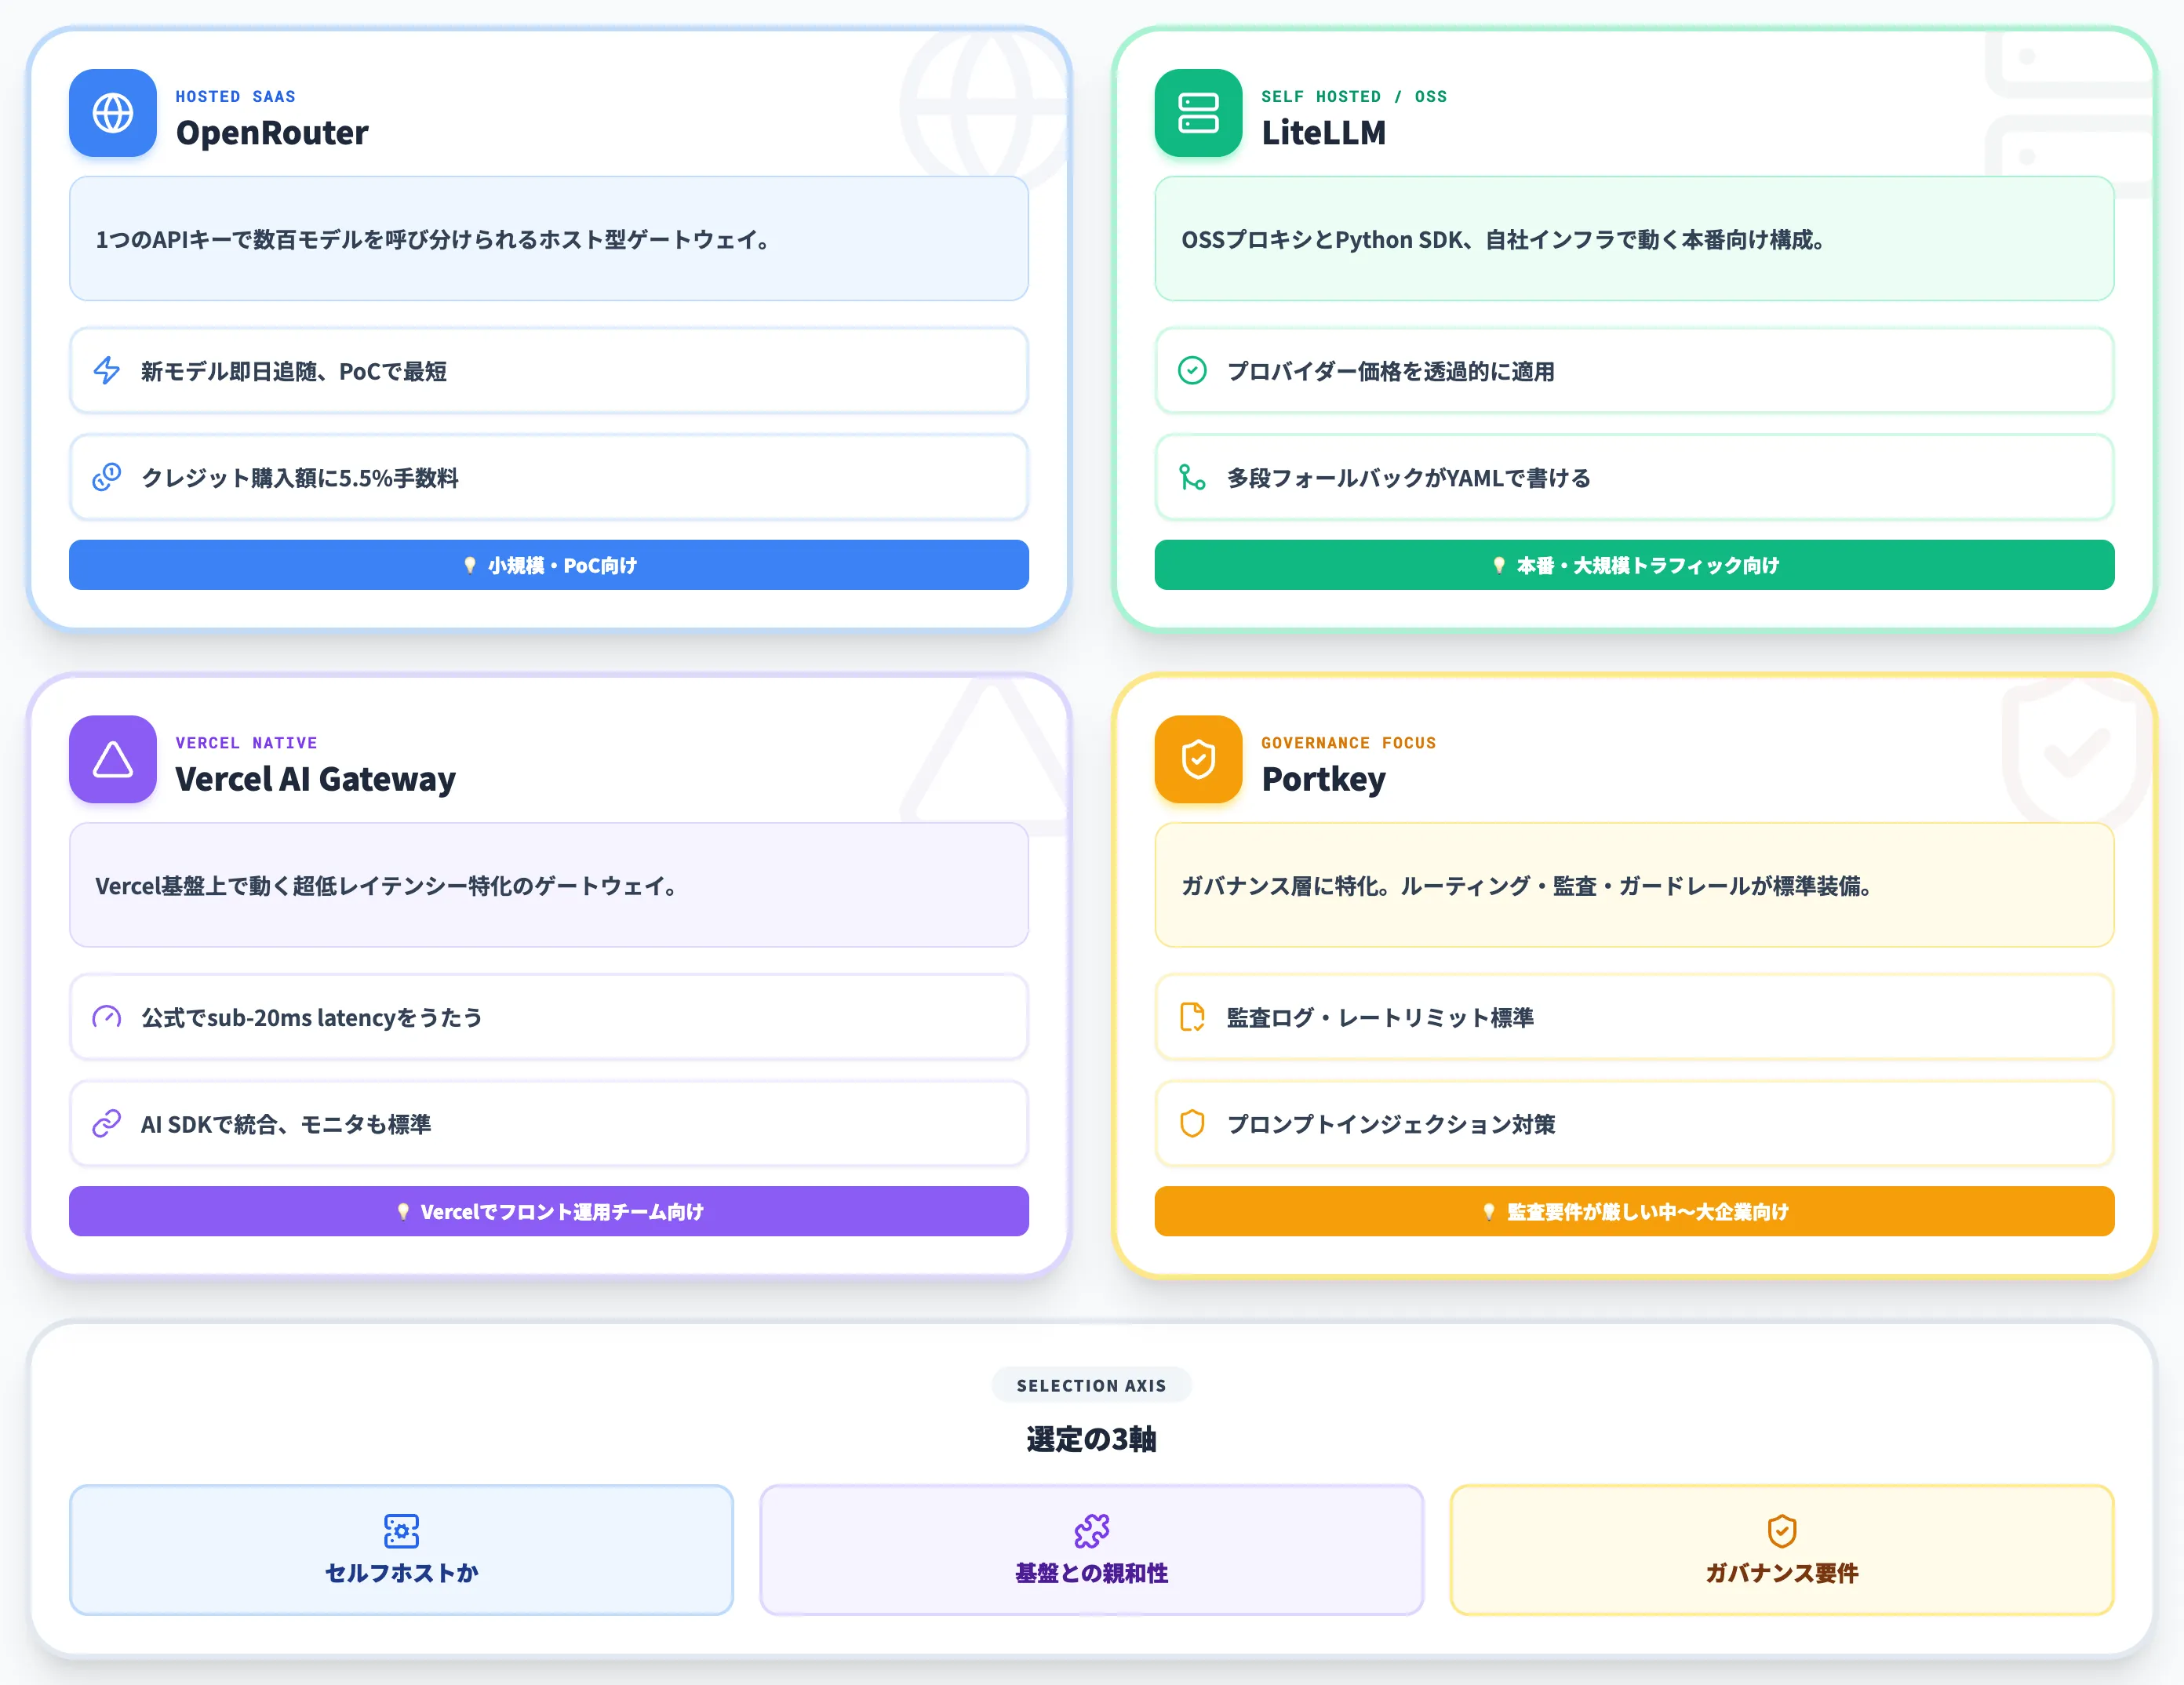Click the branch icon beside 多段フォールバック
The width and height of the screenshot is (2184, 1685).
coord(1192,477)
